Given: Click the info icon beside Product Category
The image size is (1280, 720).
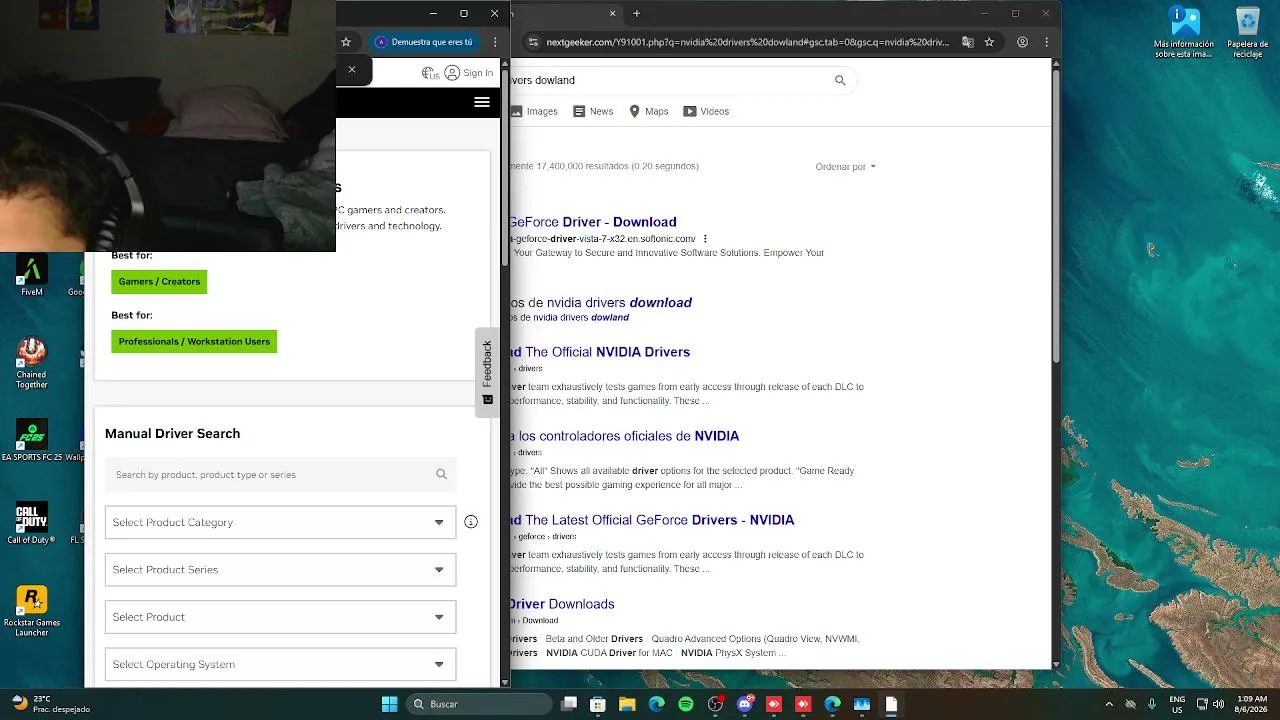Looking at the screenshot, I should coord(471,522).
